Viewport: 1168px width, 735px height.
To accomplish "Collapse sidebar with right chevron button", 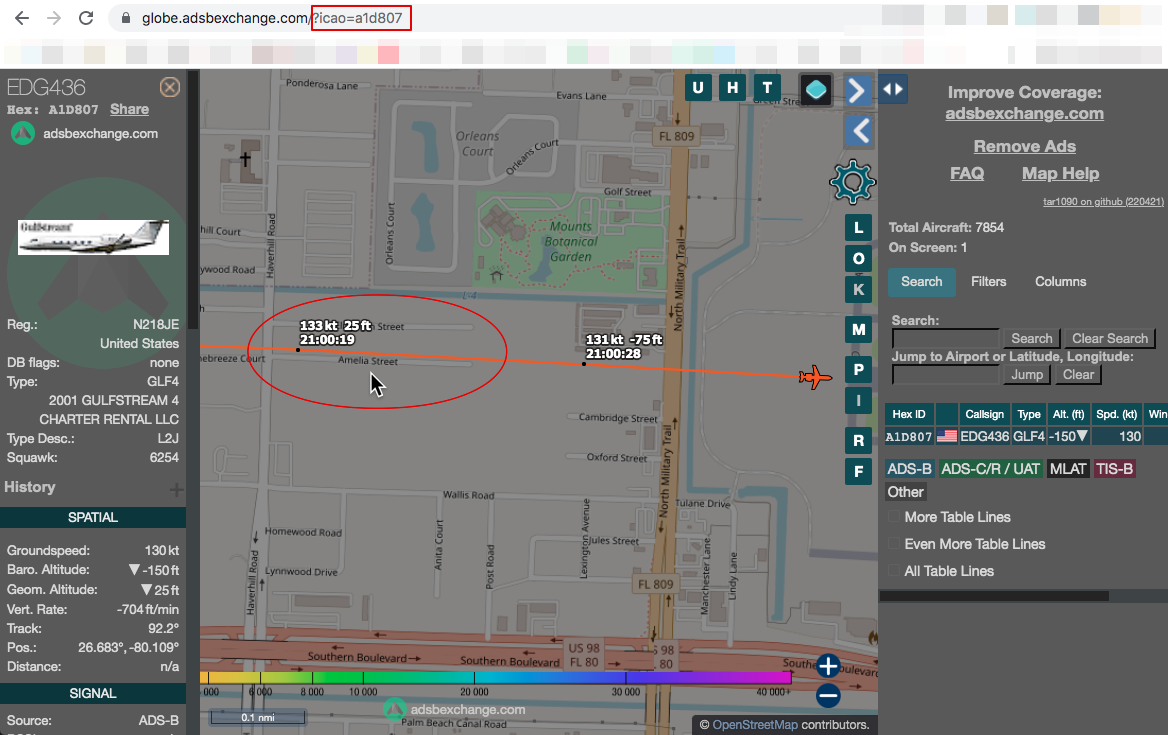I will coord(857,90).
